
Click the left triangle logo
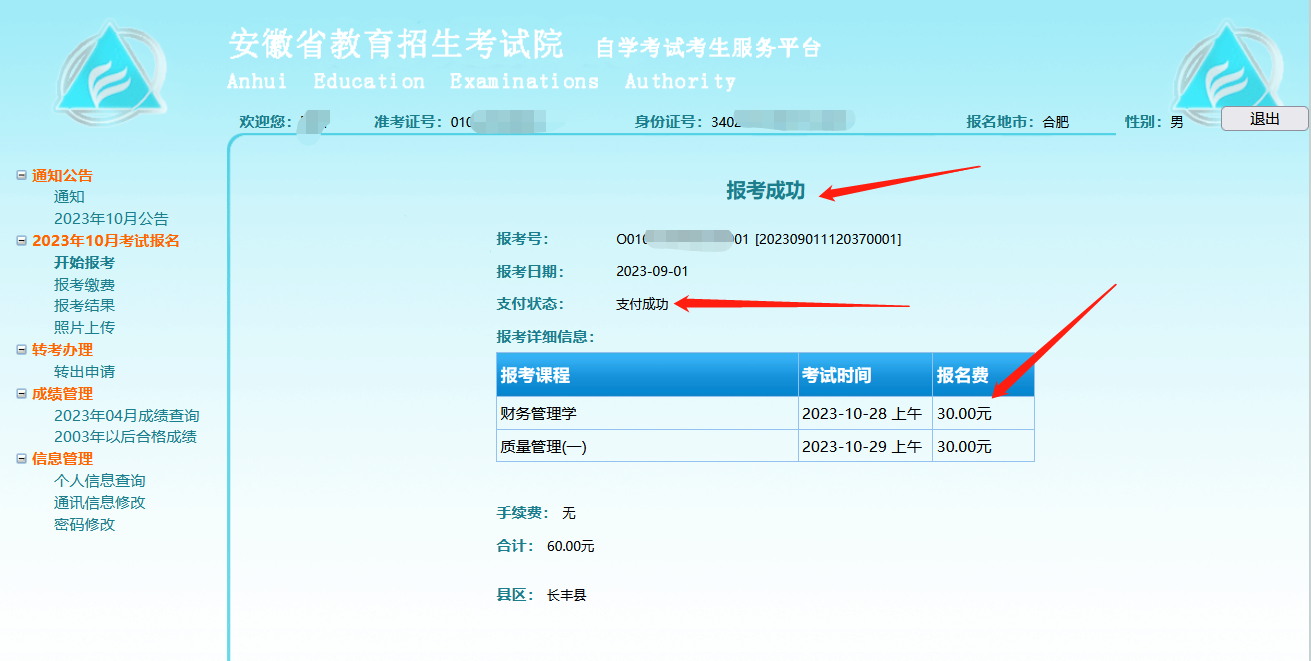point(110,74)
